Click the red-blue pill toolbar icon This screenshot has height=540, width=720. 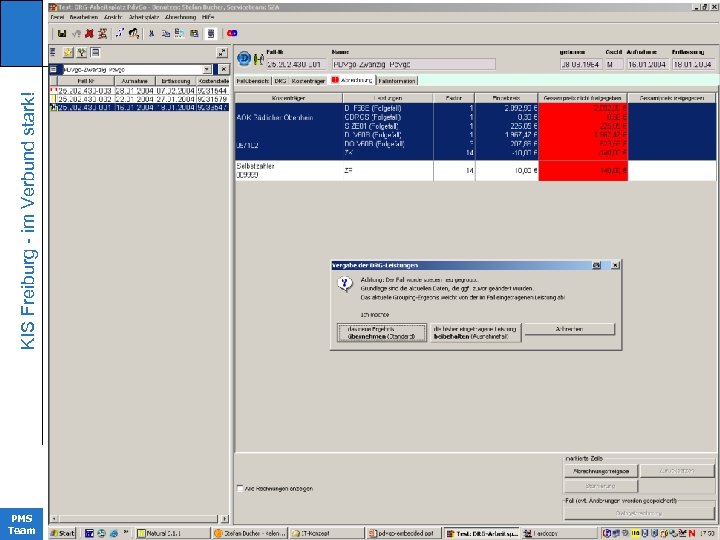232,33
